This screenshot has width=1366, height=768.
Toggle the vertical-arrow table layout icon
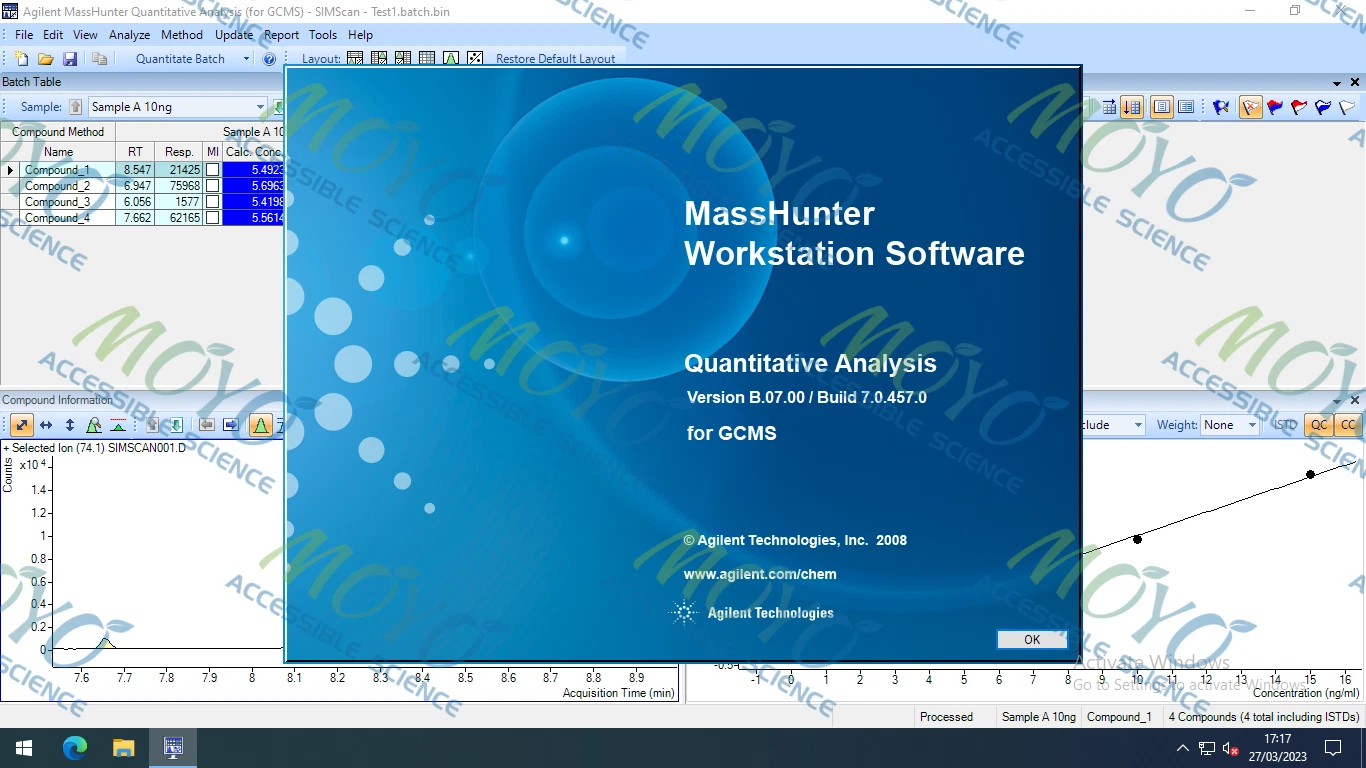point(1132,107)
